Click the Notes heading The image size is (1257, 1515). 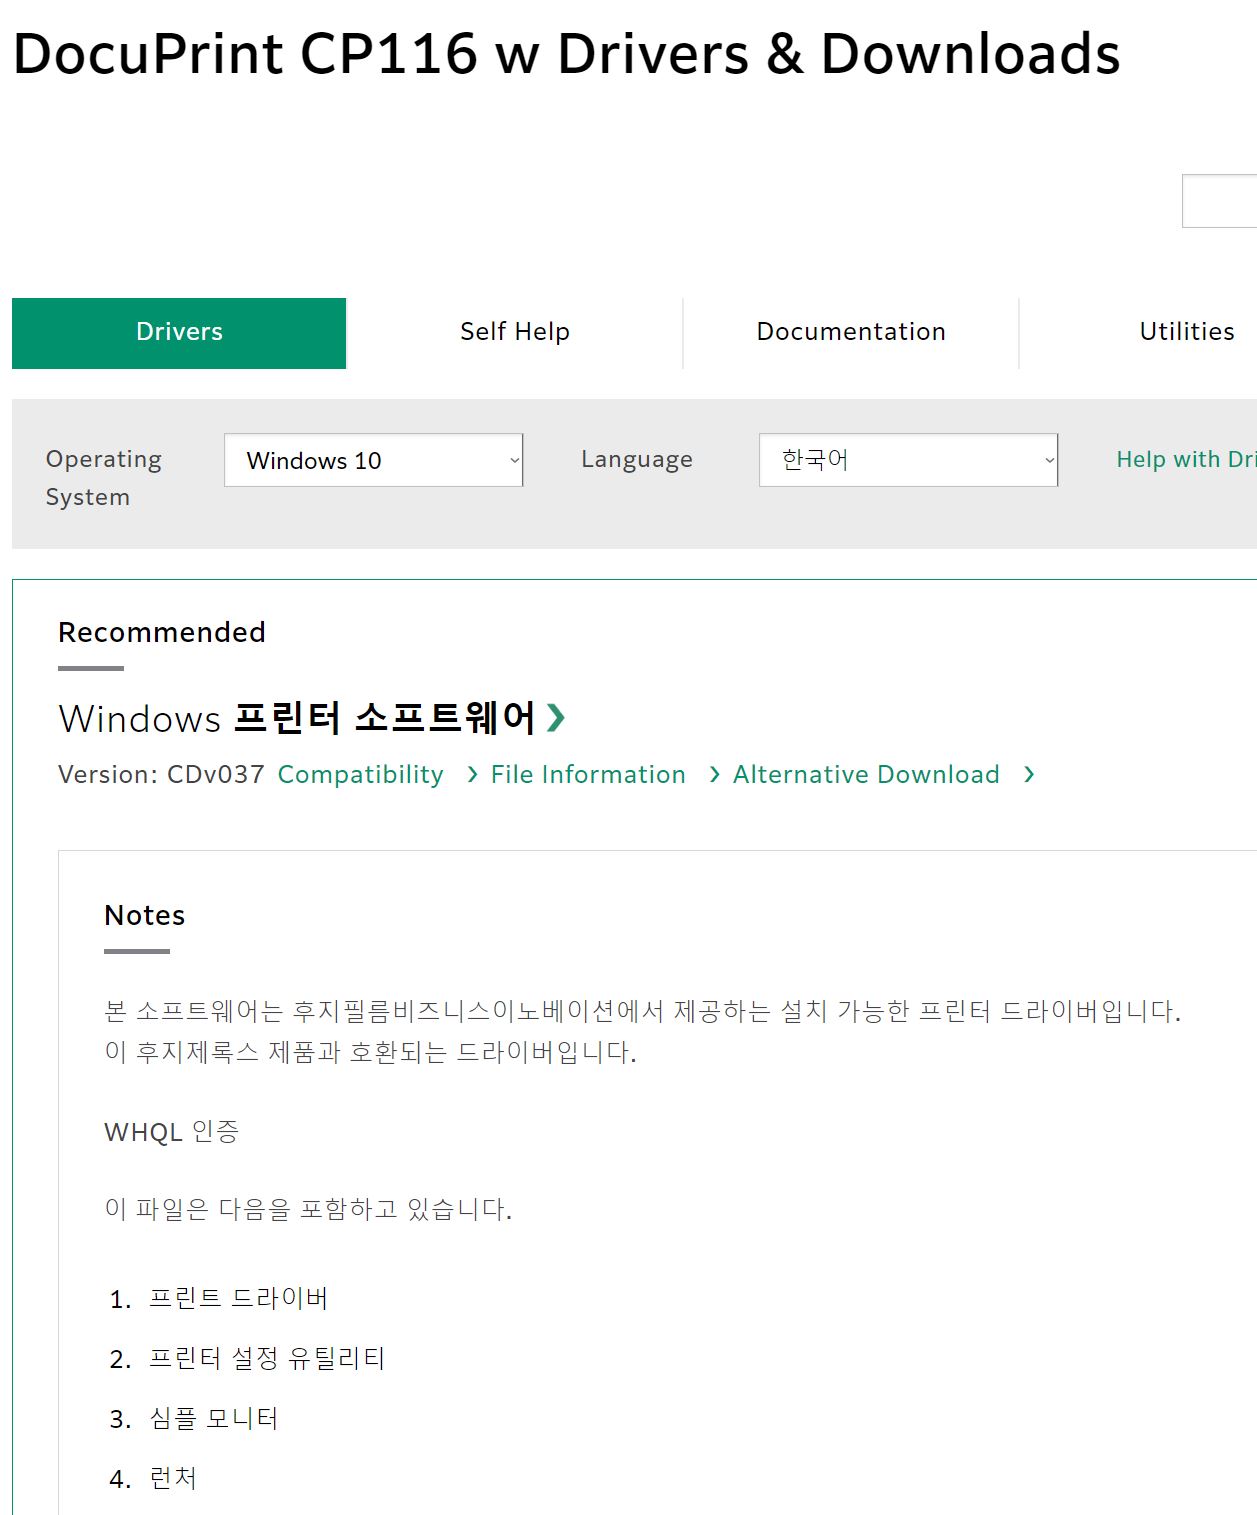click(145, 915)
